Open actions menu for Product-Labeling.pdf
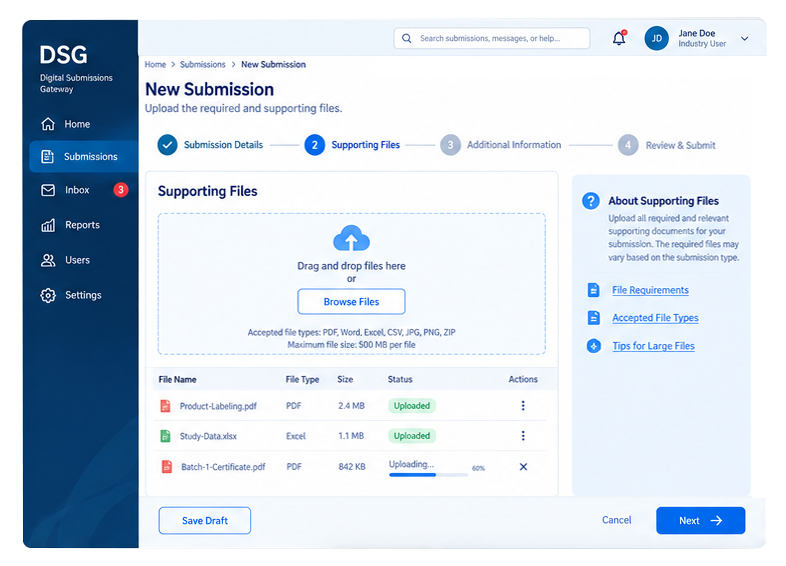 click(523, 406)
